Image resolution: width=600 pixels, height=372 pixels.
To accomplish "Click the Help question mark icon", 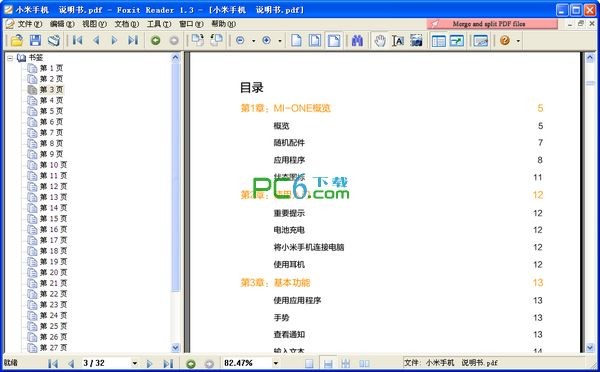I will point(505,40).
